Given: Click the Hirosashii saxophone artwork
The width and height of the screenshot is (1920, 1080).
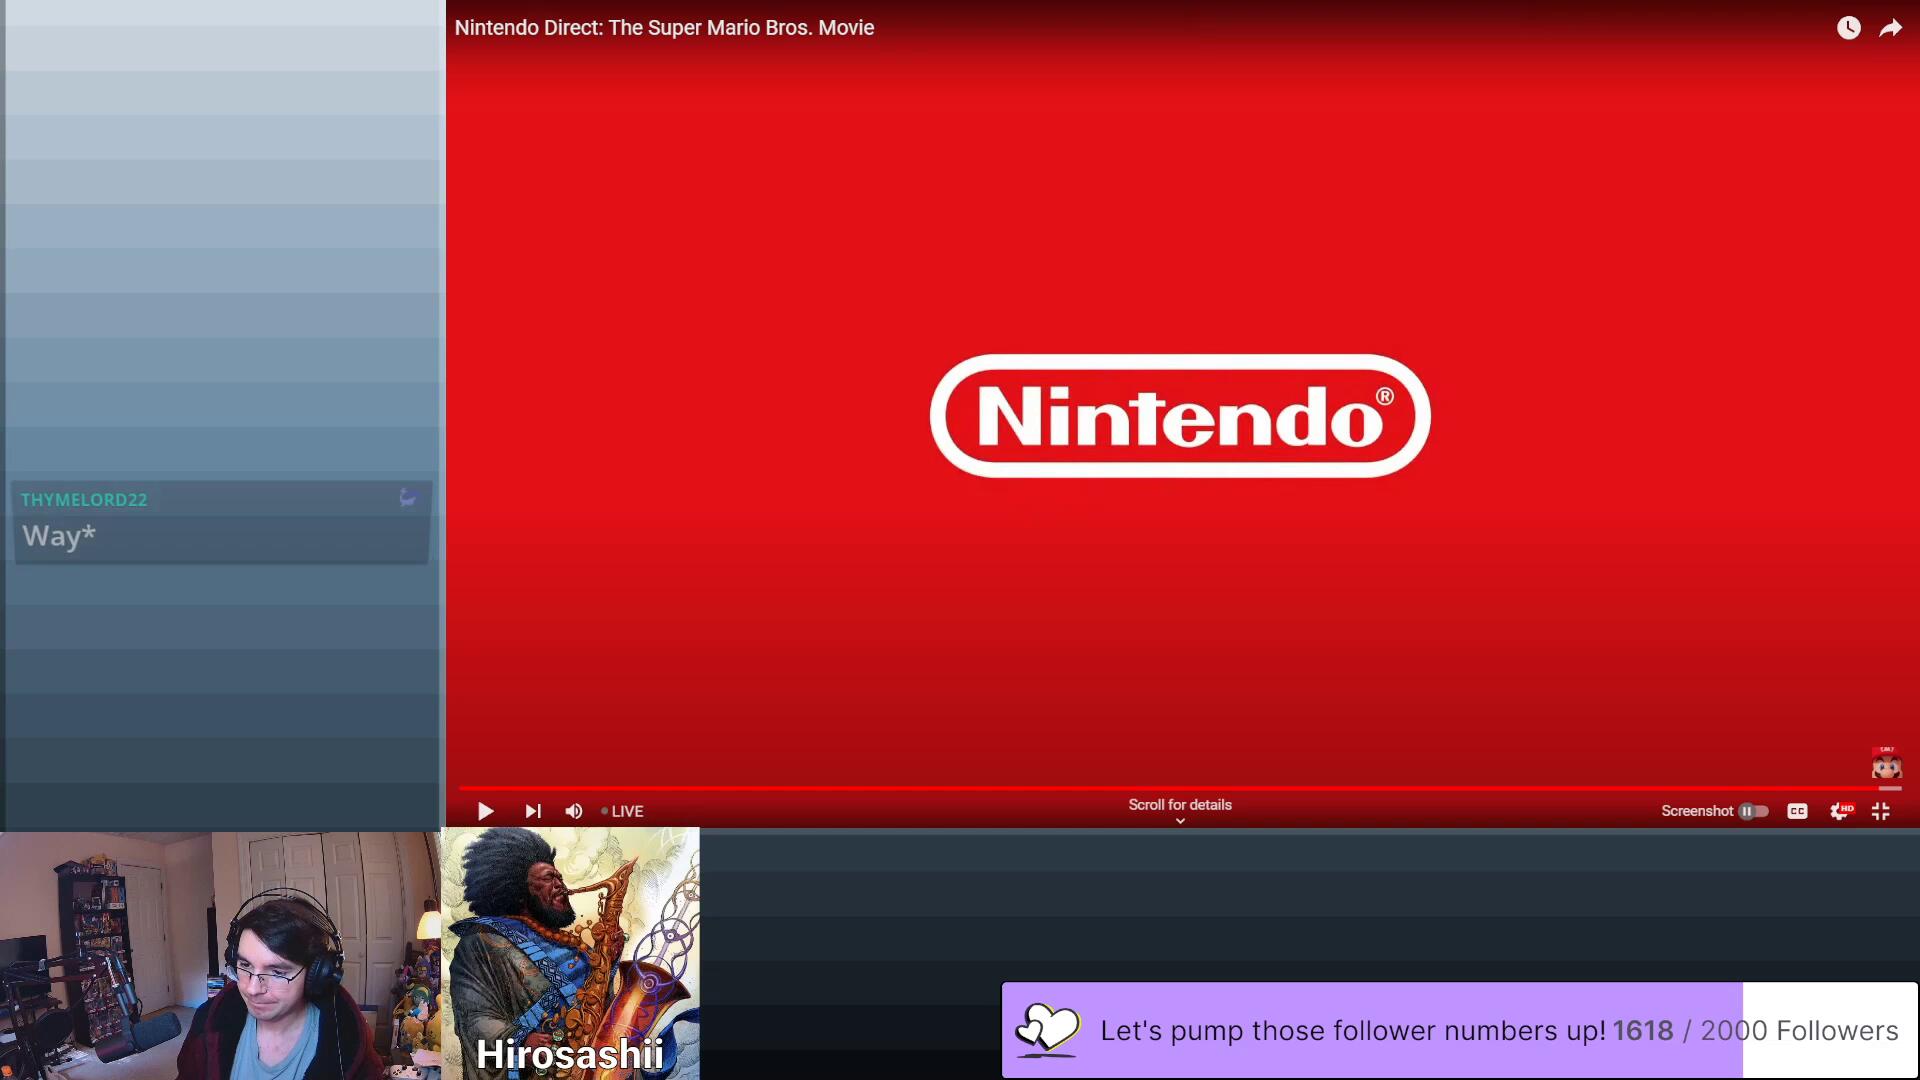Looking at the screenshot, I should (570, 940).
